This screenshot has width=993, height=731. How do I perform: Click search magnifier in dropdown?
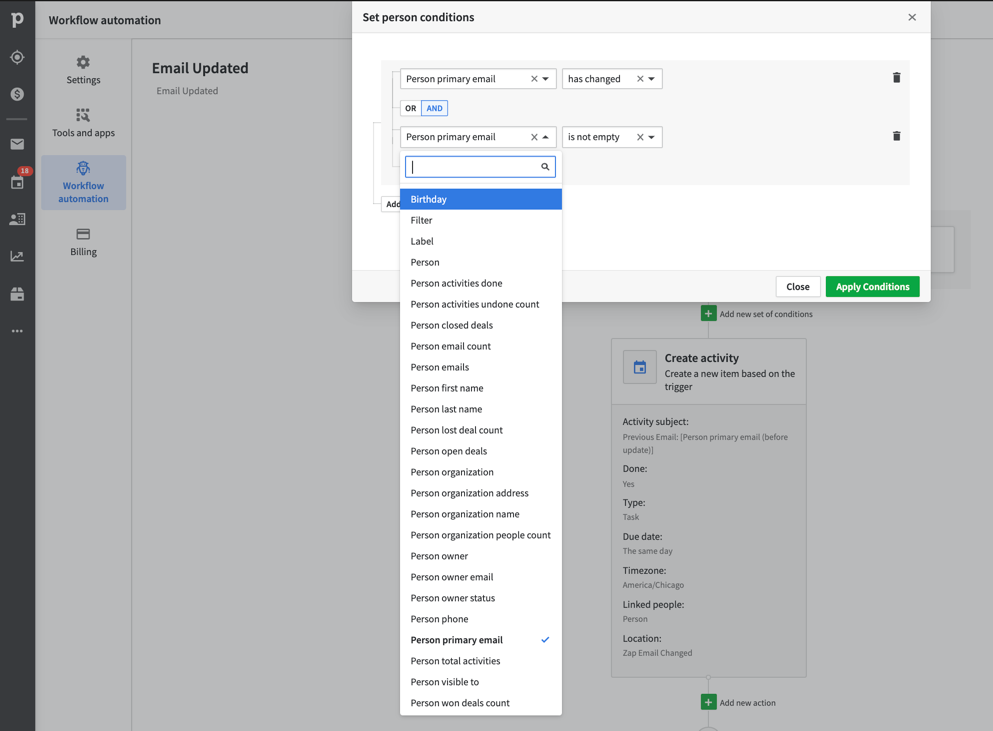(545, 167)
